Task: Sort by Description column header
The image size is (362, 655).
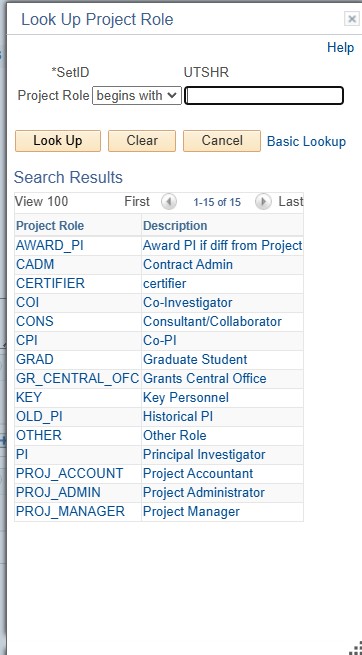Action: [x=175, y=226]
